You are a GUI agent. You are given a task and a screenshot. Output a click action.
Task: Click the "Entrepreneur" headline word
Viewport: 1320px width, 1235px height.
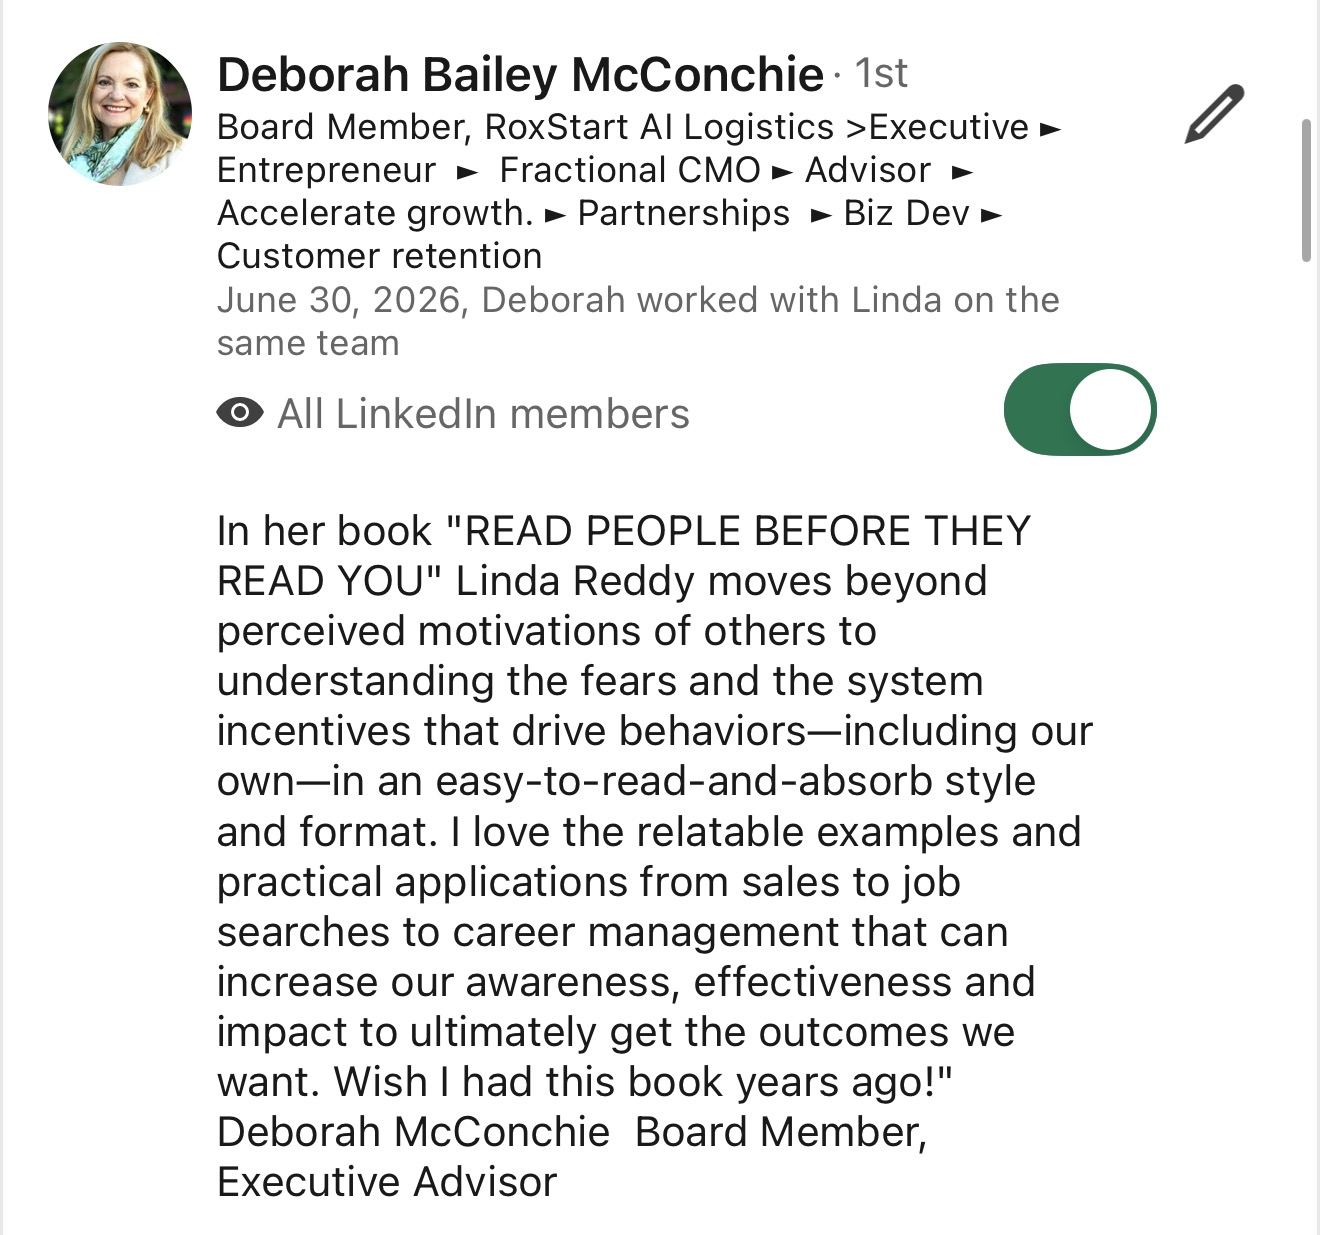coord(326,170)
